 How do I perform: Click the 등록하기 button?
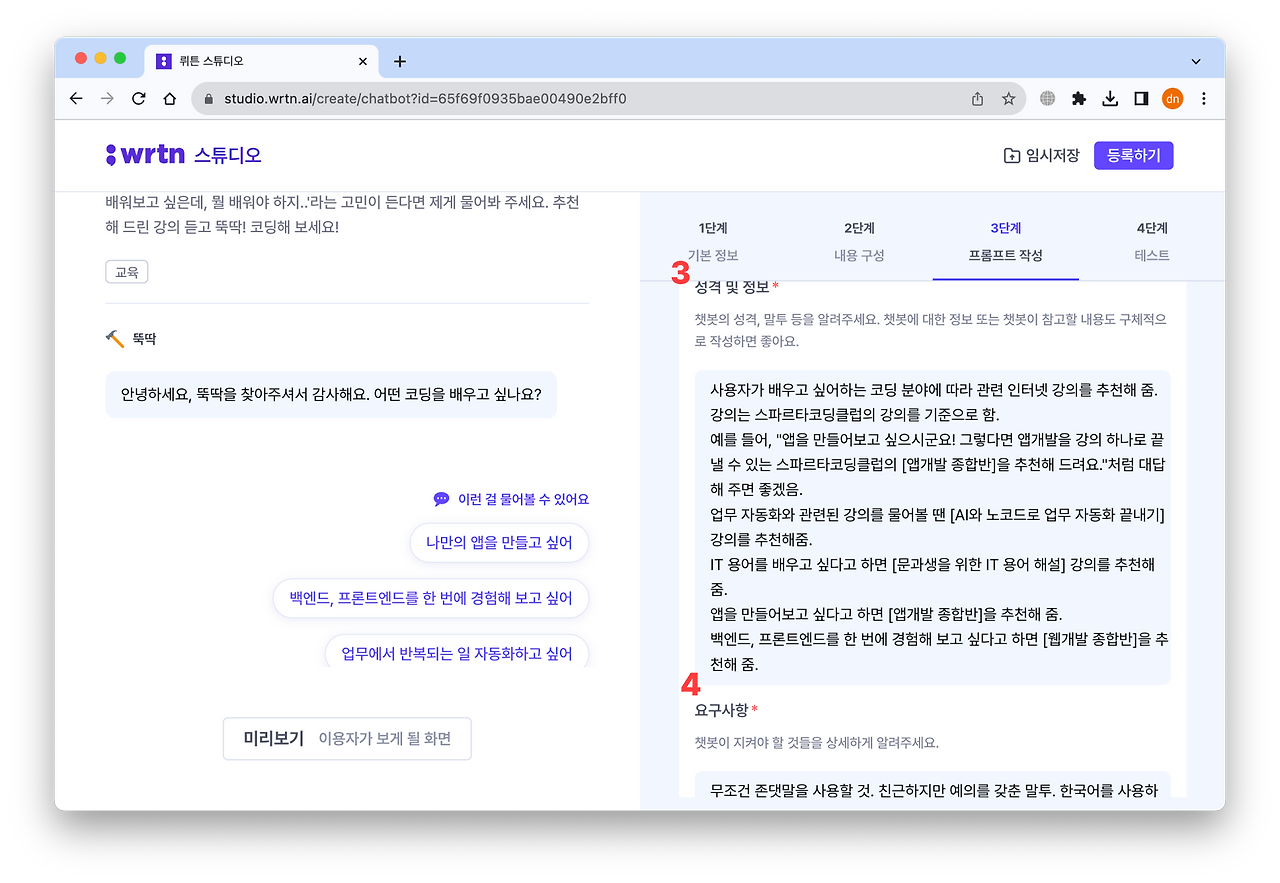(x=1133, y=155)
